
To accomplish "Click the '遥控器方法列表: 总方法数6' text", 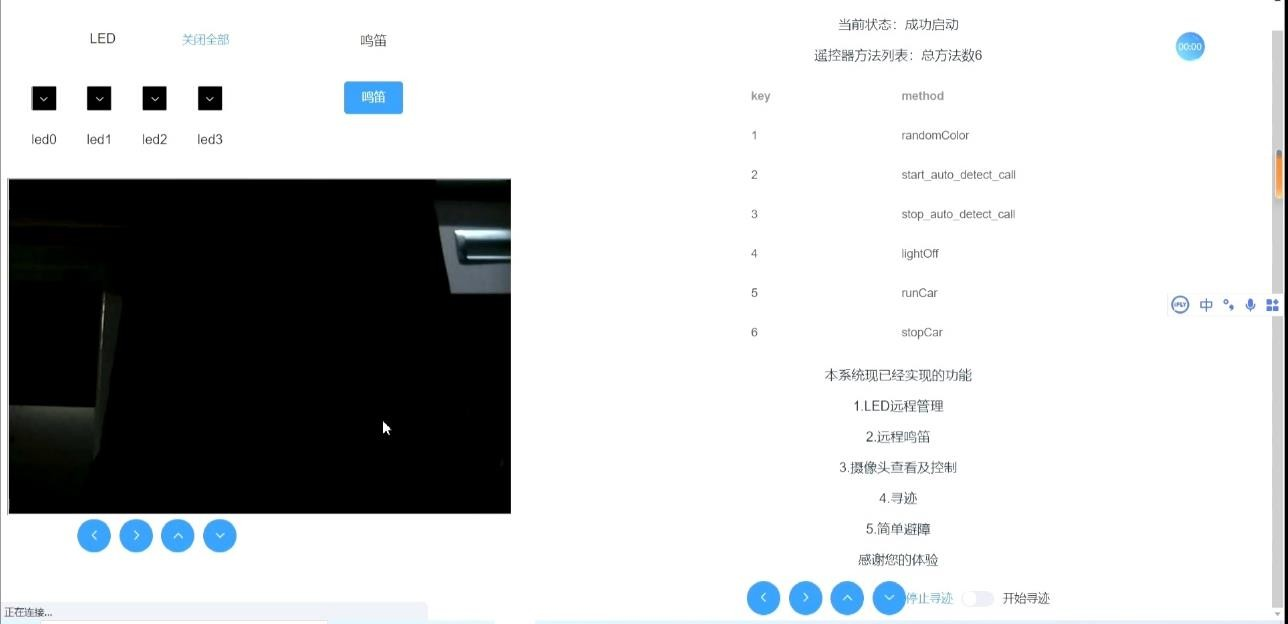I will 898,55.
